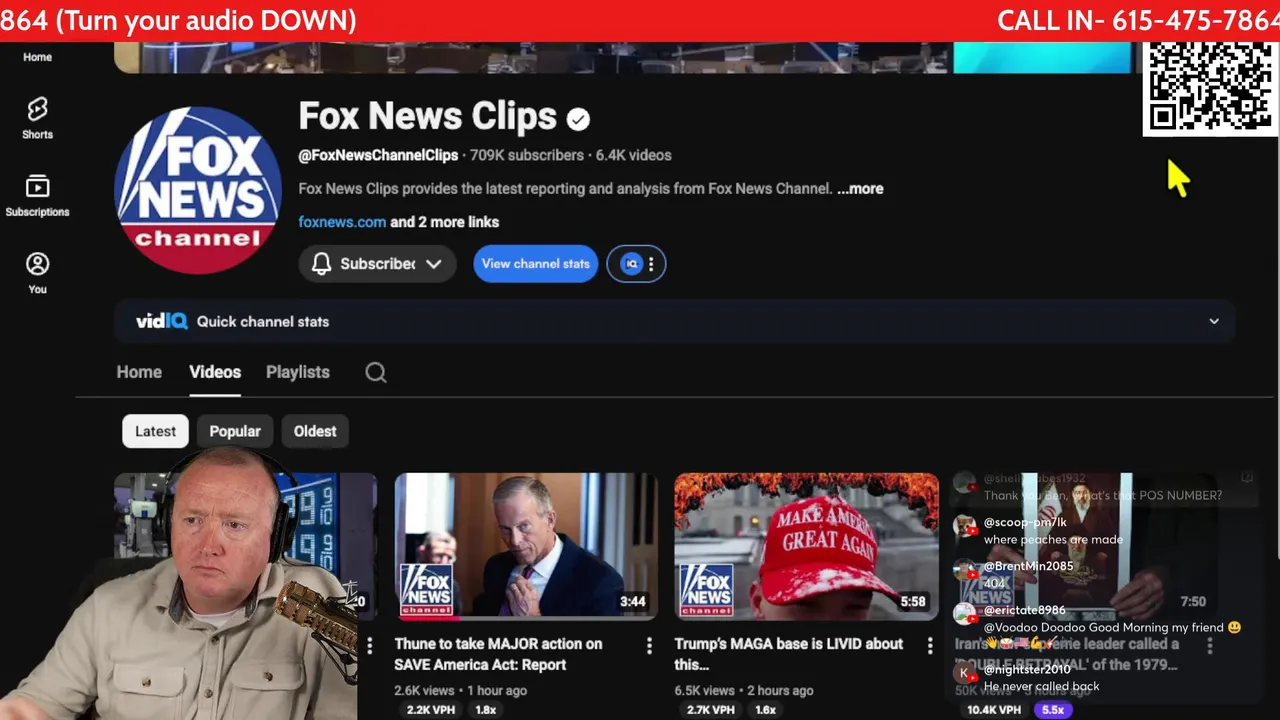This screenshot has width=1280, height=720.
Task: Expand channel description with ...more
Action: pyautogui.click(x=860, y=188)
